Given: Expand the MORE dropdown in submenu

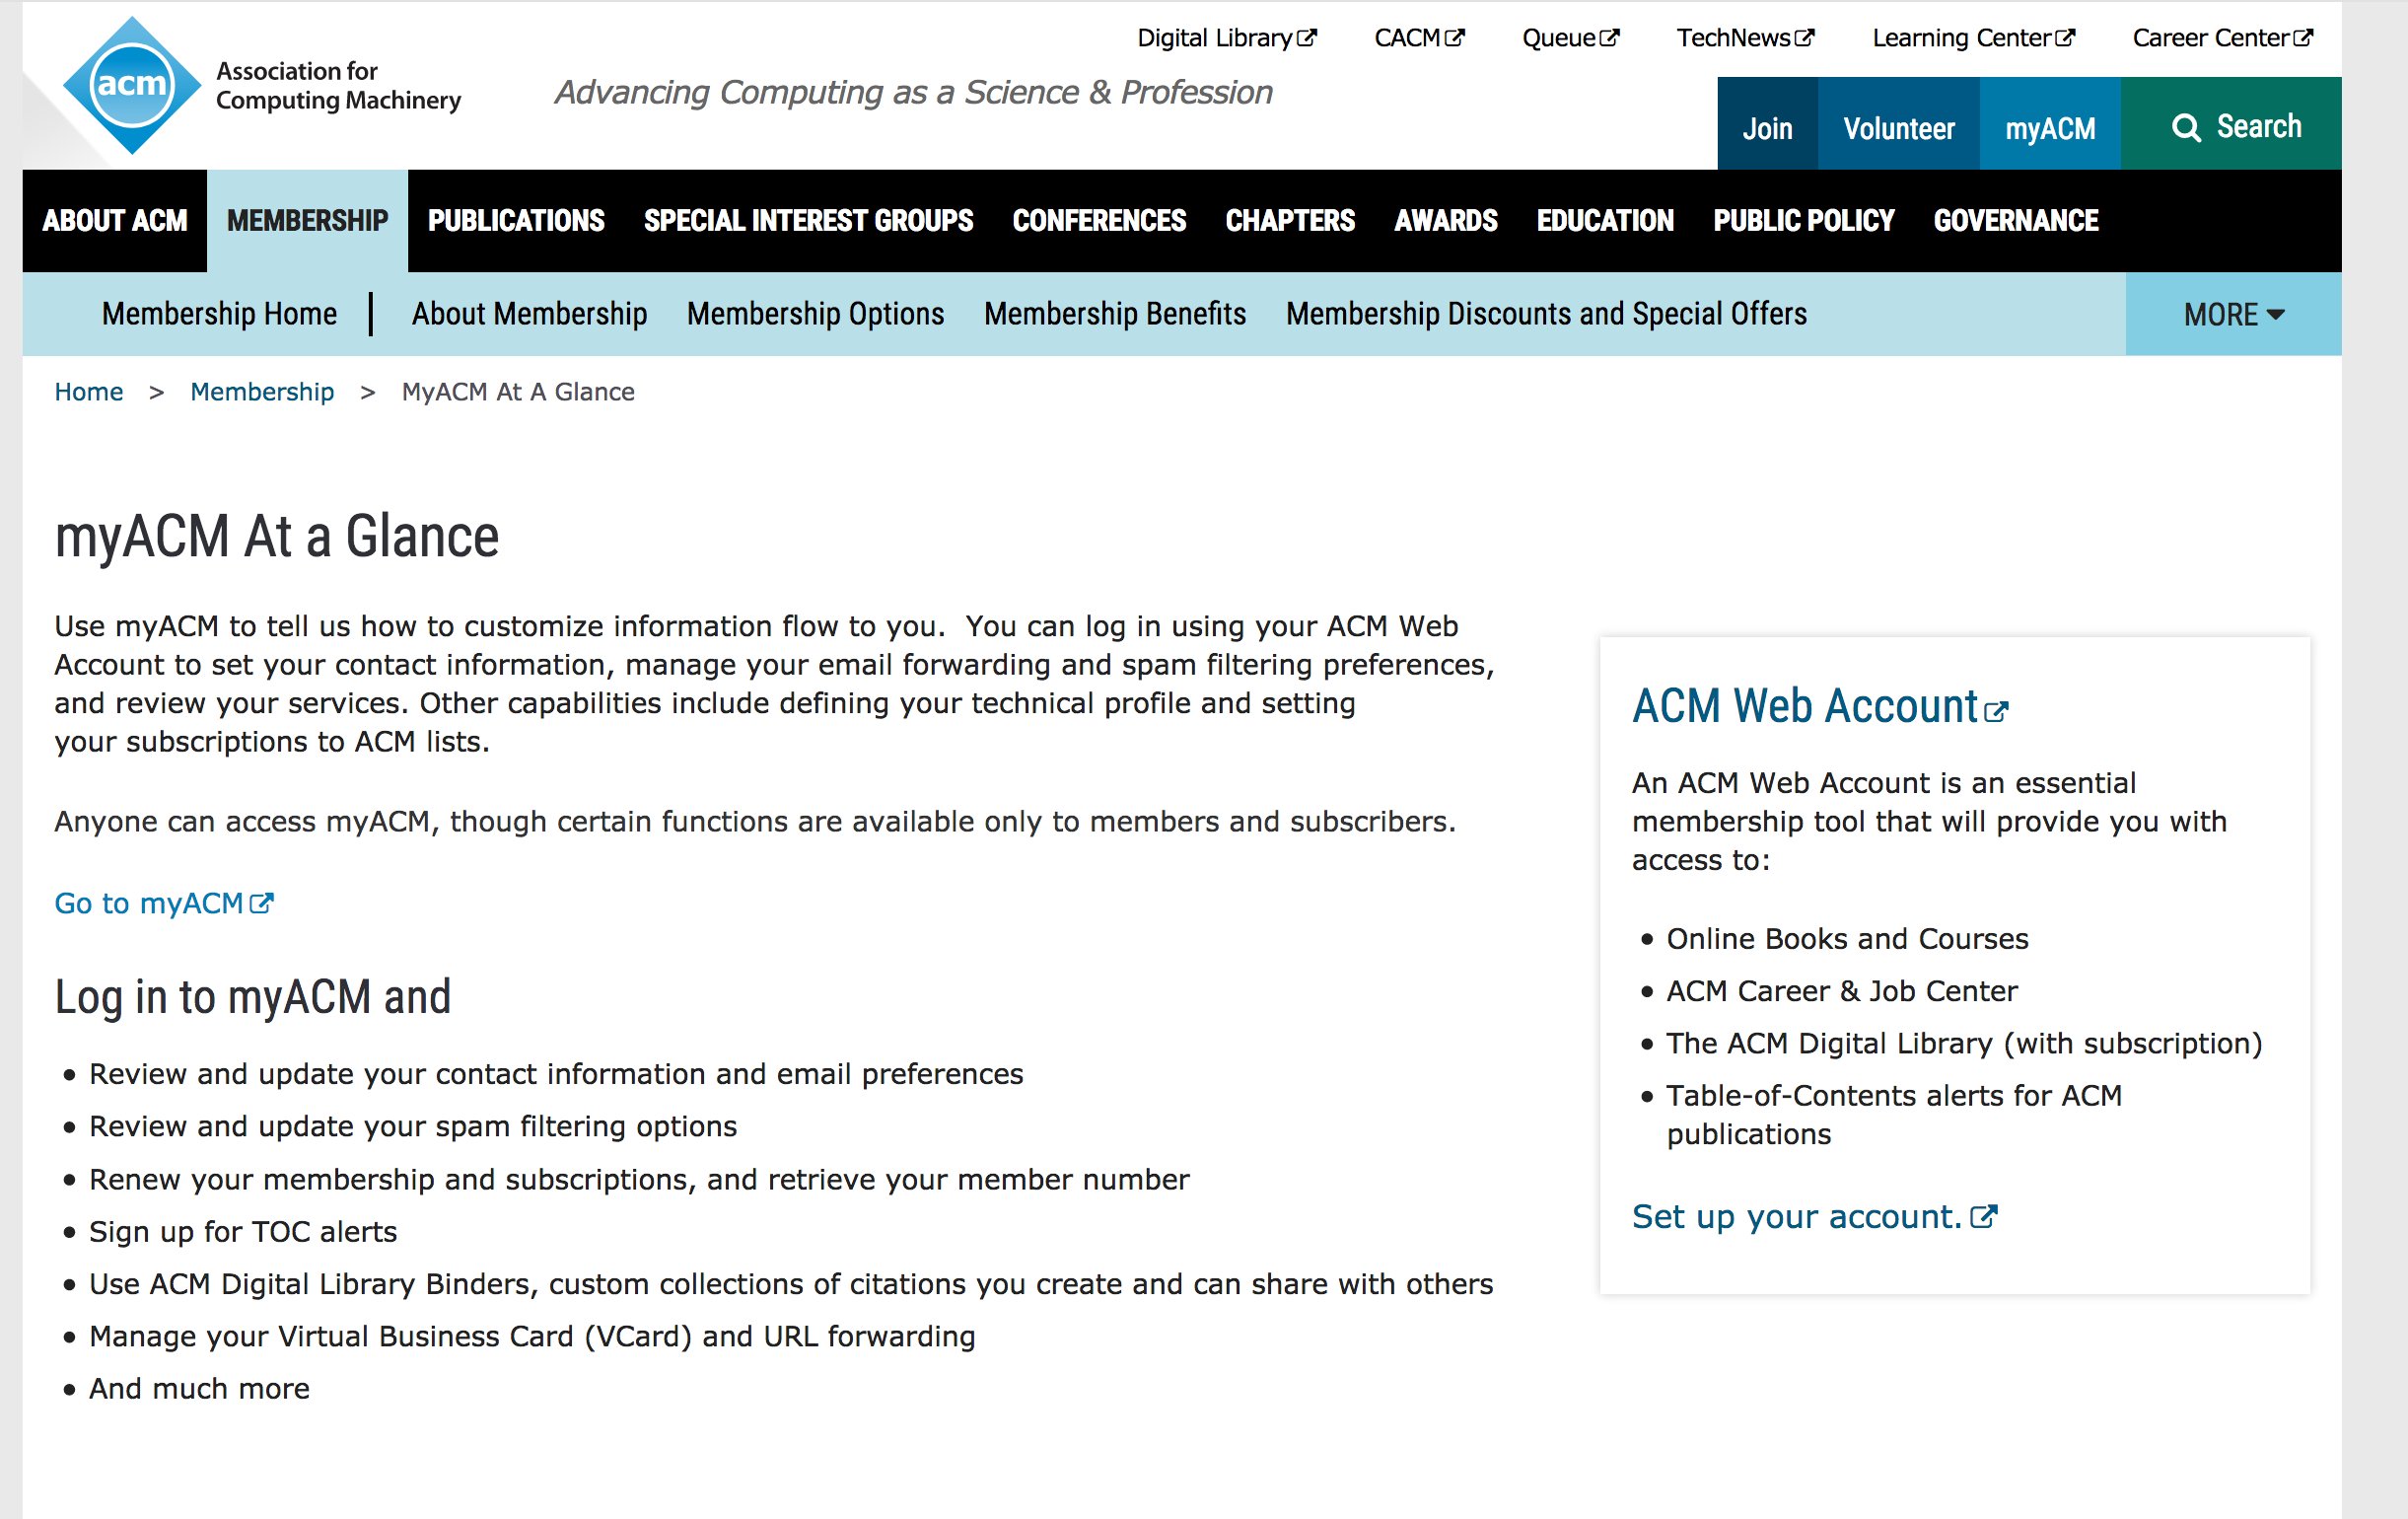Looking at the screenshot, I should pos(2233,314).
